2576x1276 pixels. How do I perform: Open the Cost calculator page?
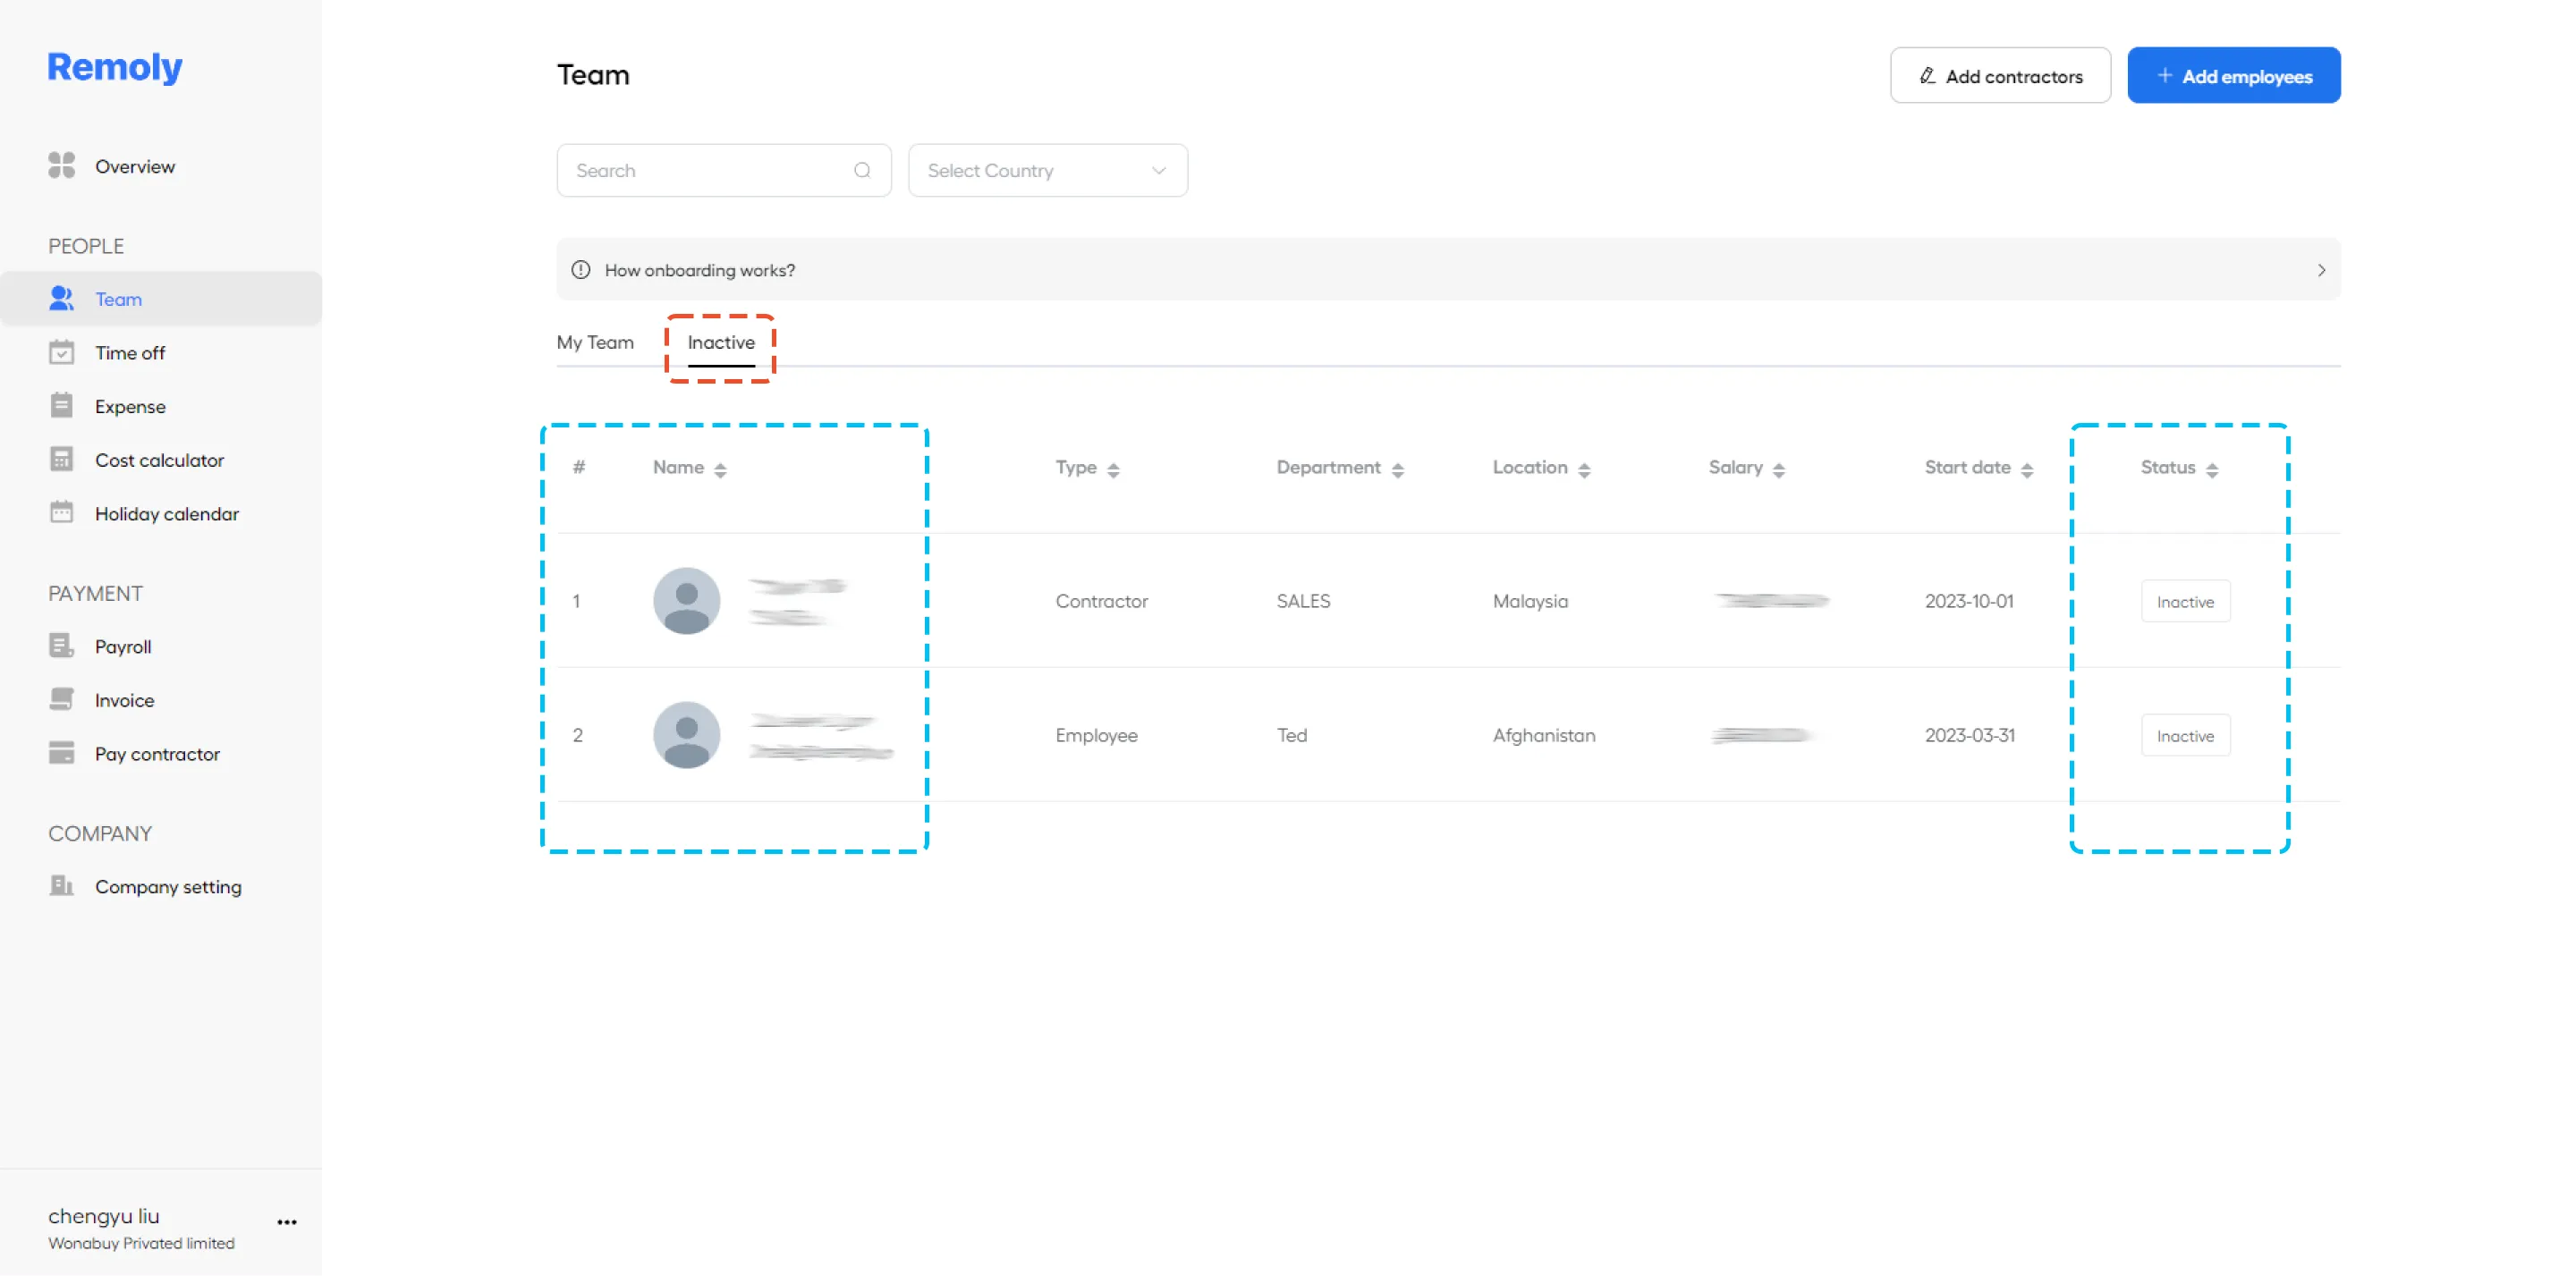pyautogui.click(x=159, y=460)
